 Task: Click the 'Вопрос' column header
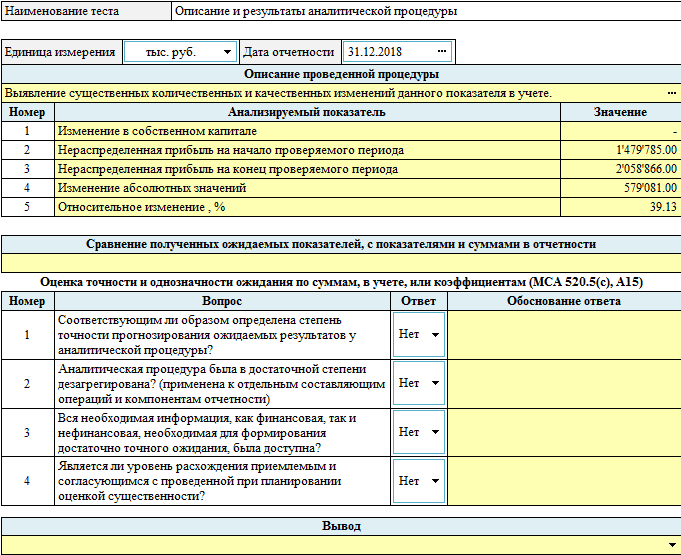click(x=222, y=301)
